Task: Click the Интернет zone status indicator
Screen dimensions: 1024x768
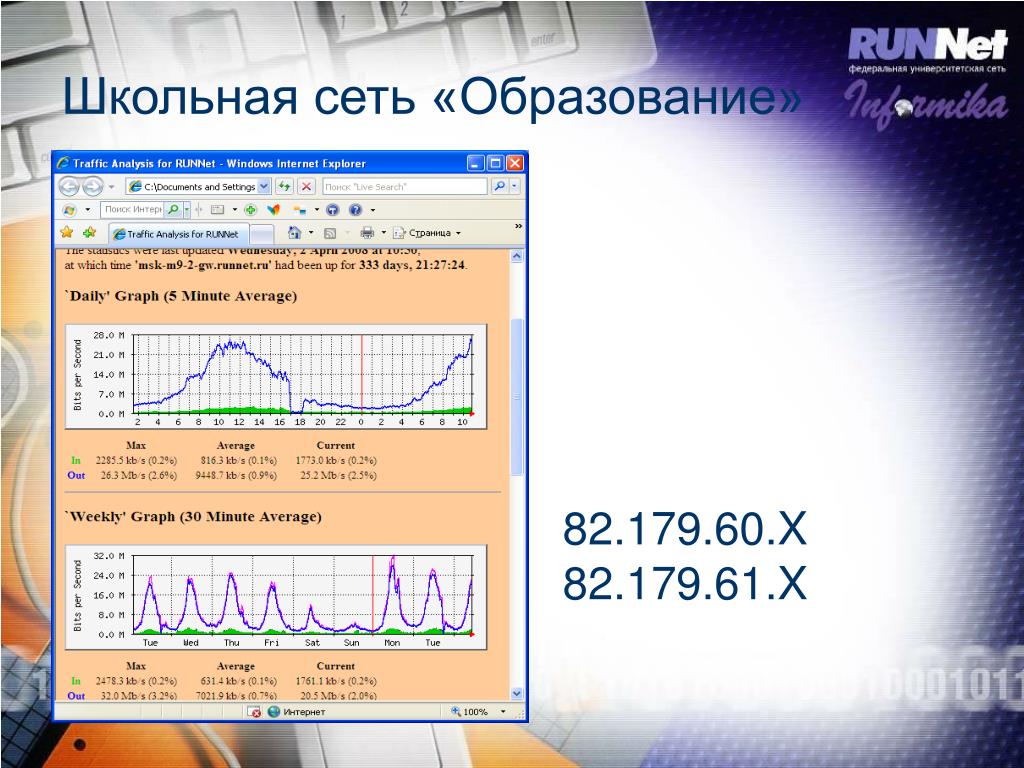Action: click(296, 712)
